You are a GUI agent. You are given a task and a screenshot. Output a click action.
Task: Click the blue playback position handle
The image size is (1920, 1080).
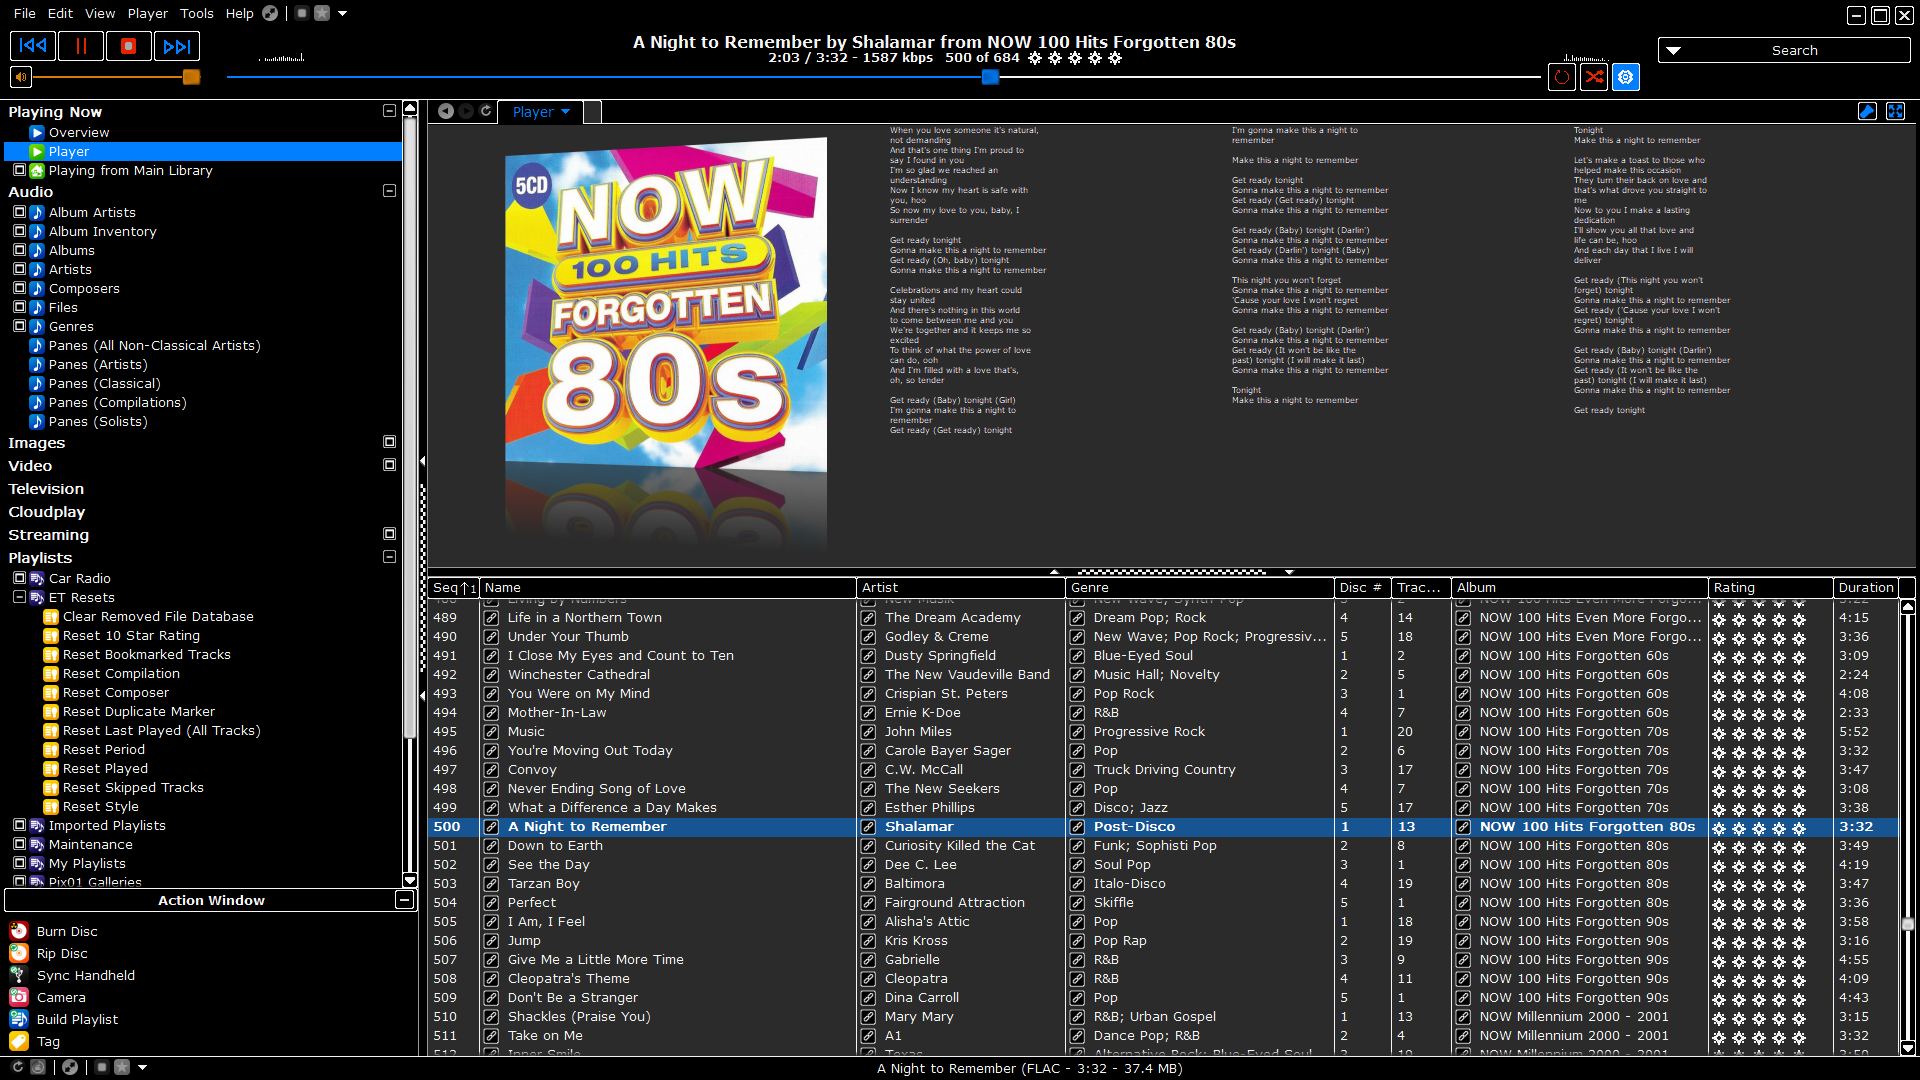point(990,77)
